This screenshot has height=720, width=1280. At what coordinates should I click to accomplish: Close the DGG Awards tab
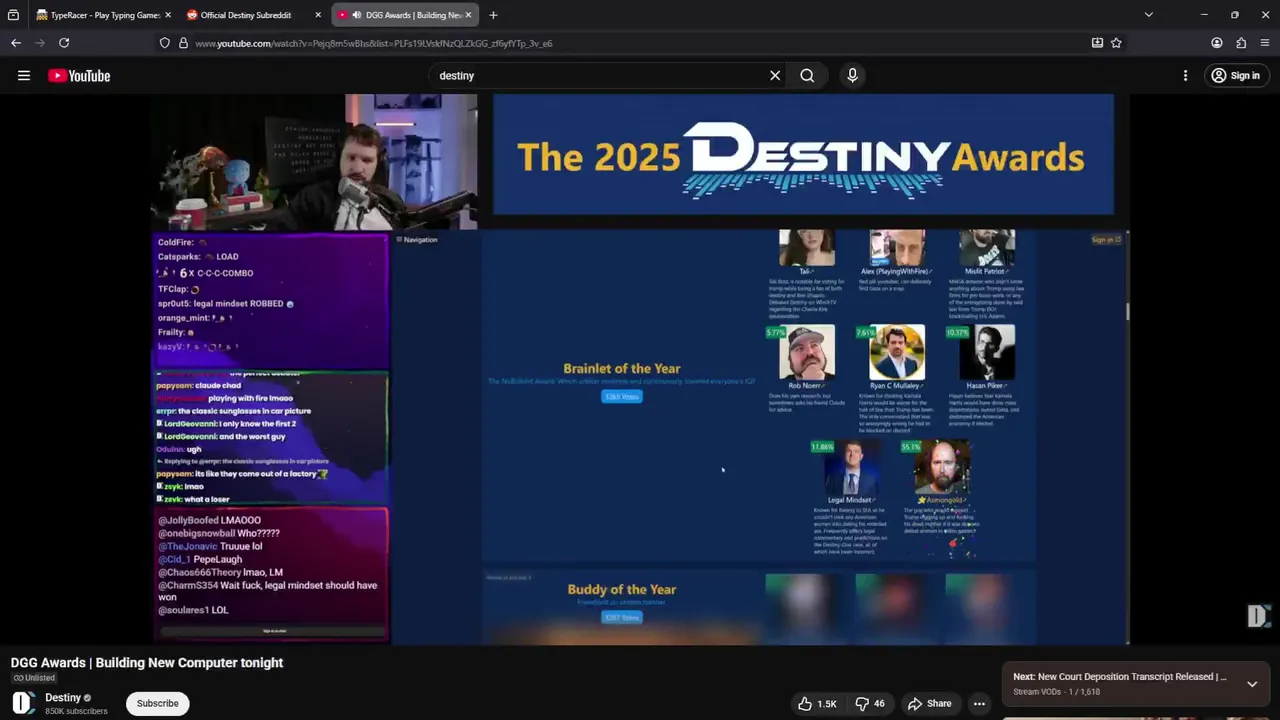(x=468, y=15)
